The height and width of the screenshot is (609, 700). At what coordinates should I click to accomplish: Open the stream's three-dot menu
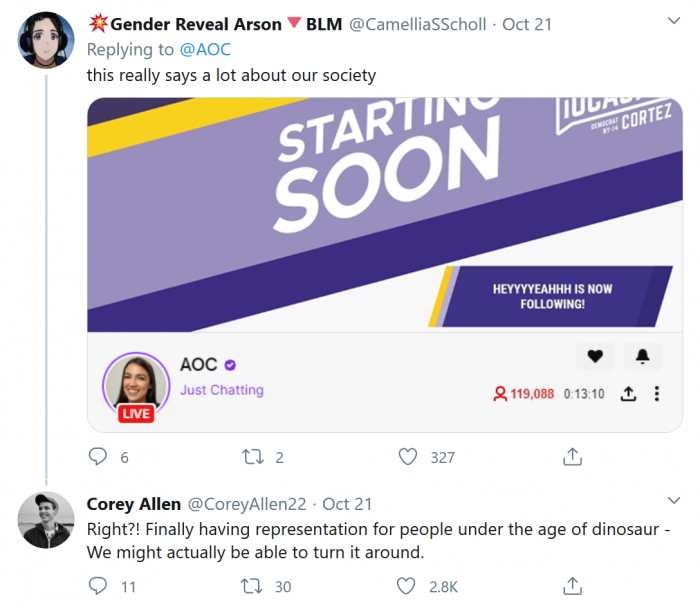click(x=657, y=394)
